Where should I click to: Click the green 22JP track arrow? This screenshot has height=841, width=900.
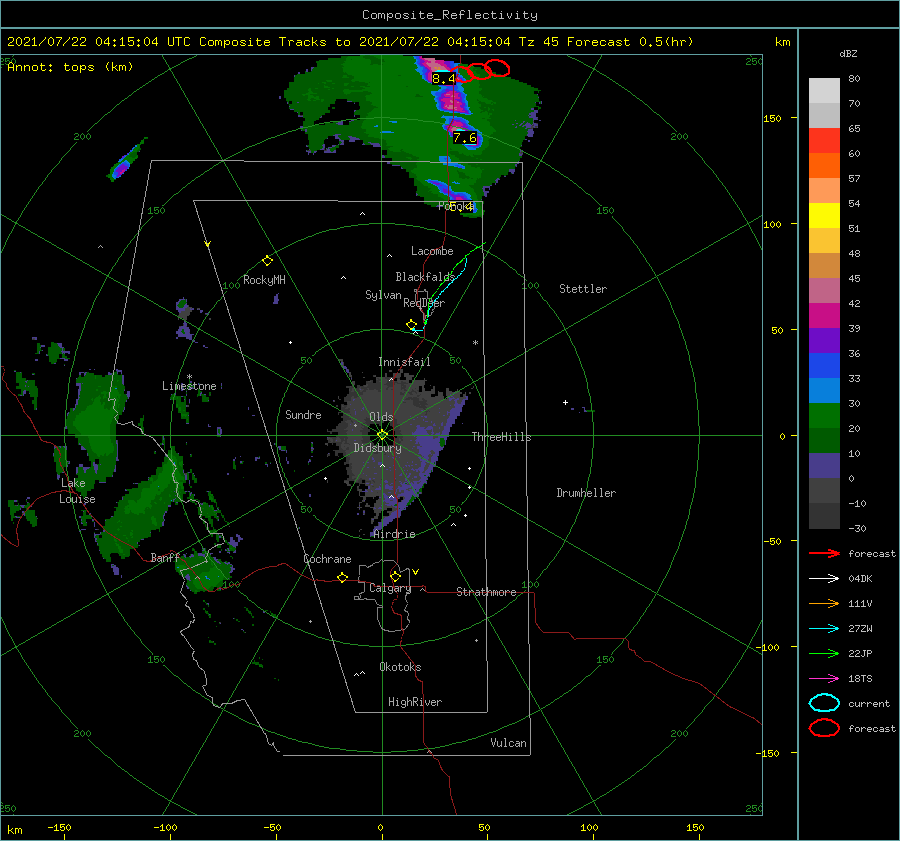[x=824, y=653]
